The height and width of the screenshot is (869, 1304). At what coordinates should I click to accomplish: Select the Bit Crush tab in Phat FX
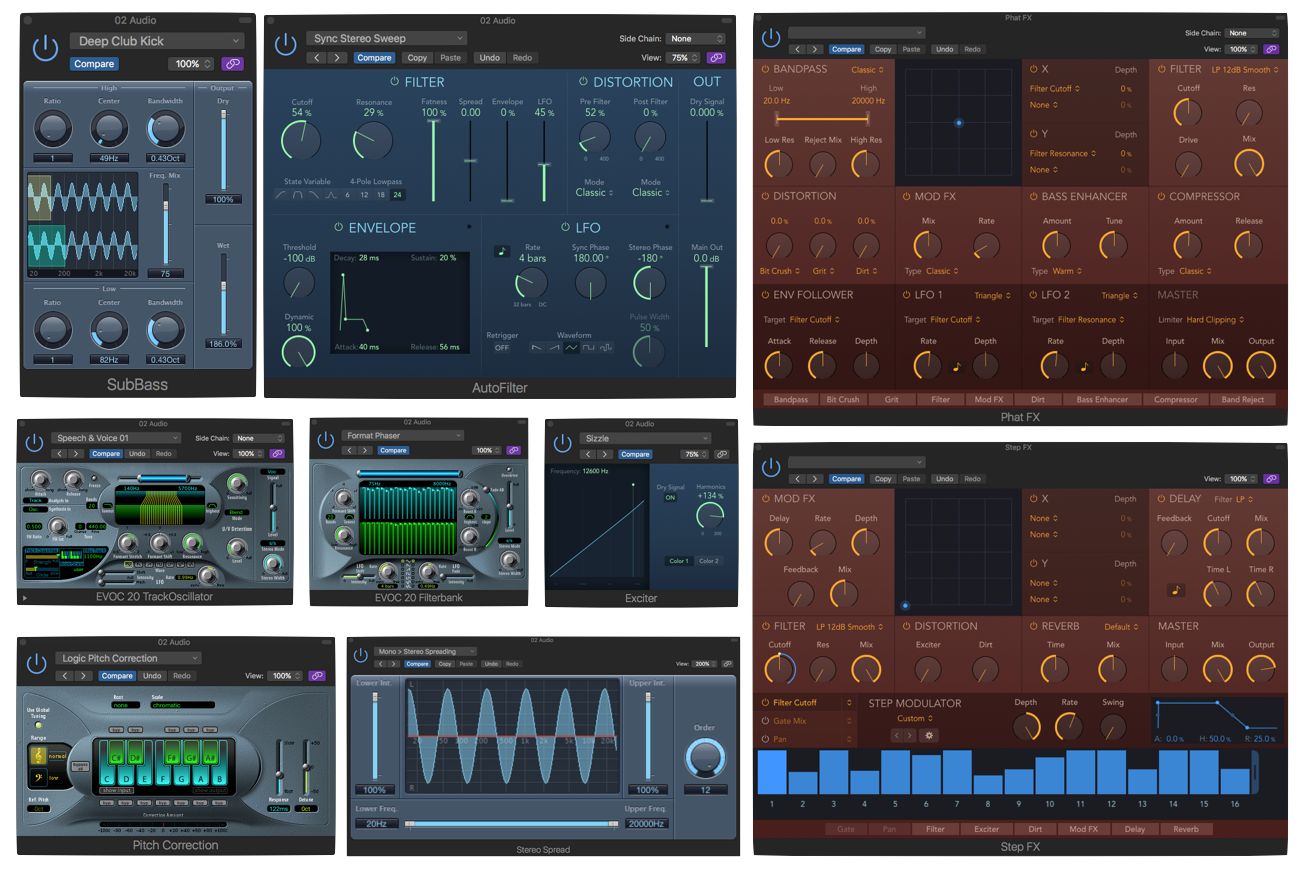(x=842, y=400)
